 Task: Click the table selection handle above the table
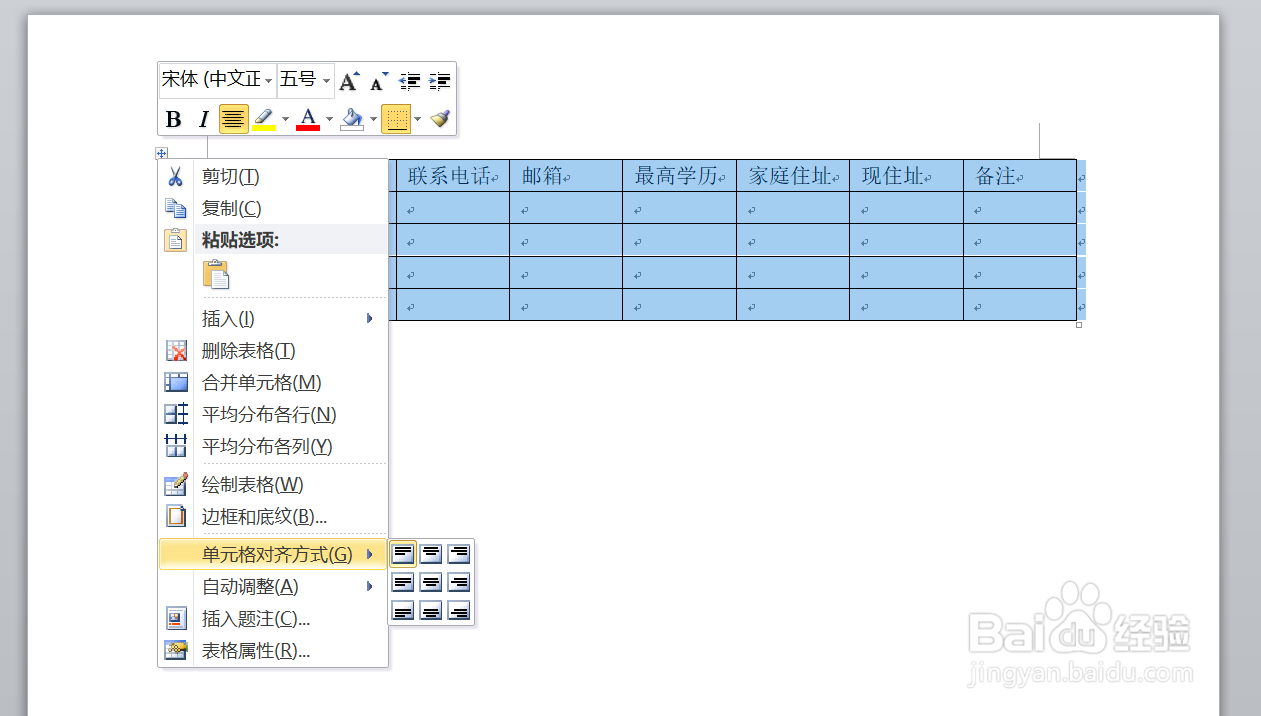click(161, 152)
